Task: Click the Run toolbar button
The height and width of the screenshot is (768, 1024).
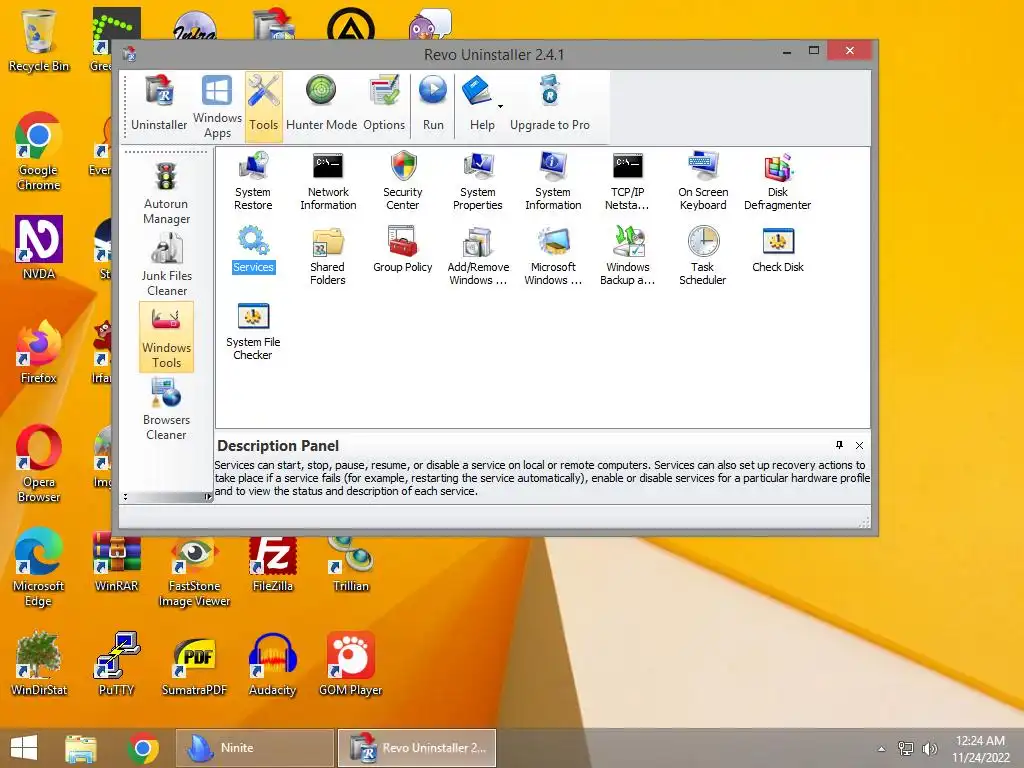Action: click(433, 103)
